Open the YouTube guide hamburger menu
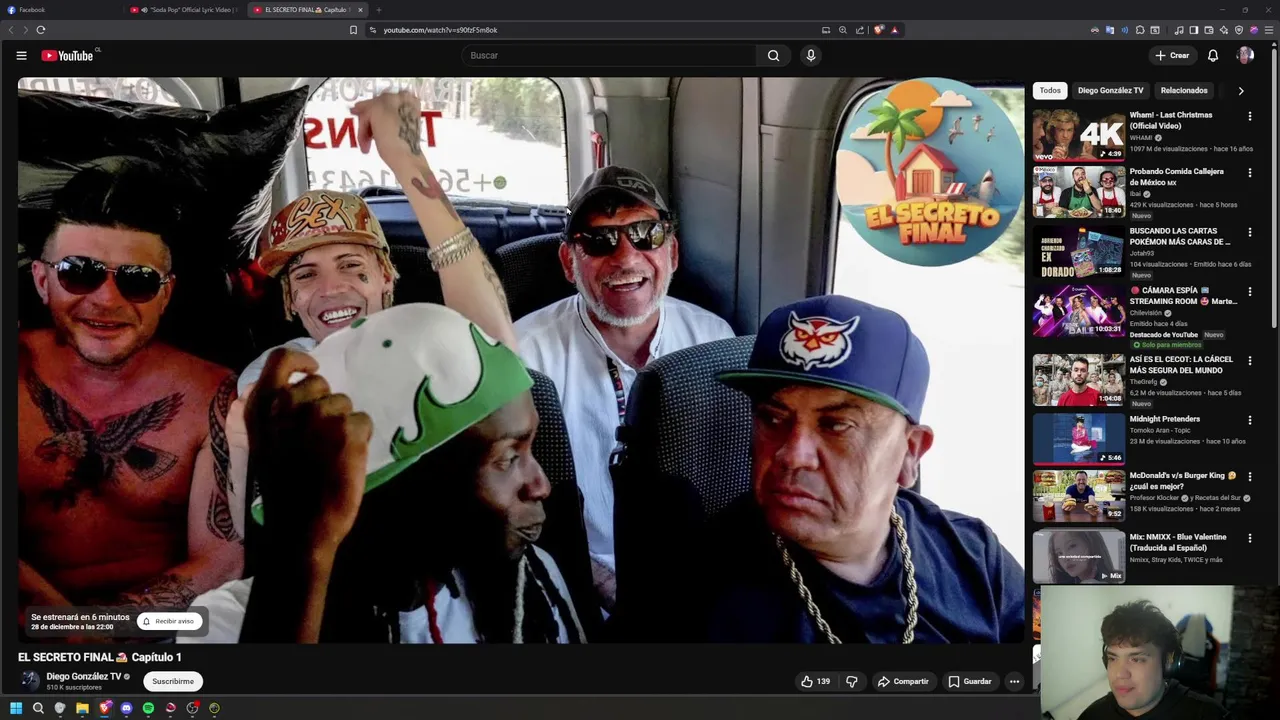The image size is (1280, 720). [21, 56]
